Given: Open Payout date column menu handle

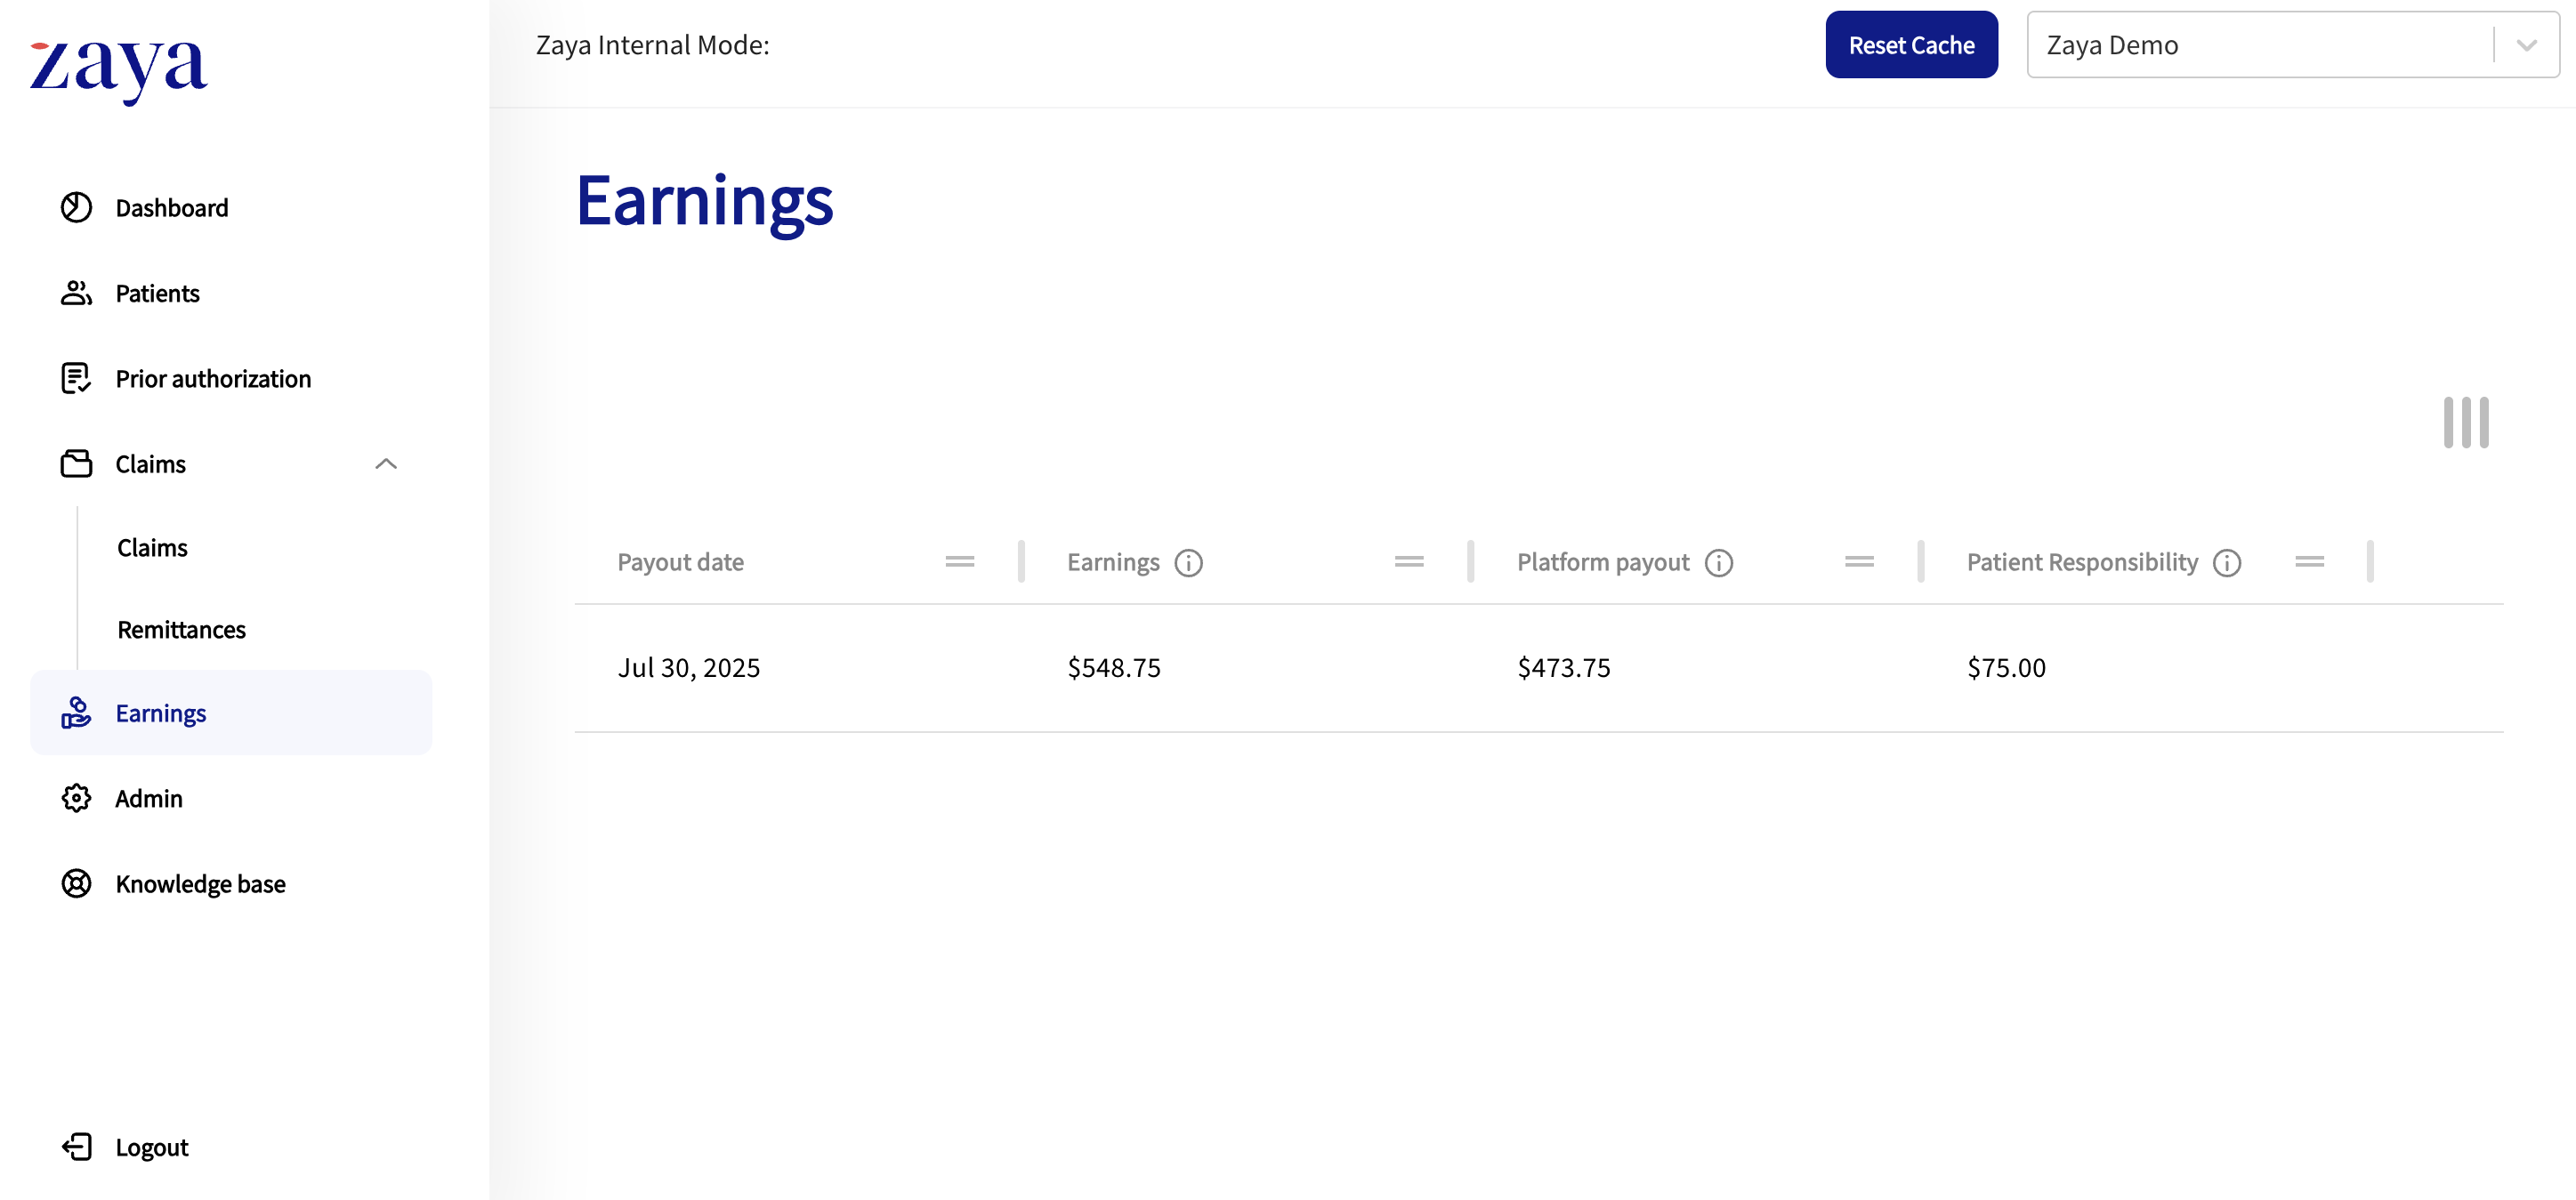Looking at the screenshot, I should pyautogui.click(x=959, y=562).
